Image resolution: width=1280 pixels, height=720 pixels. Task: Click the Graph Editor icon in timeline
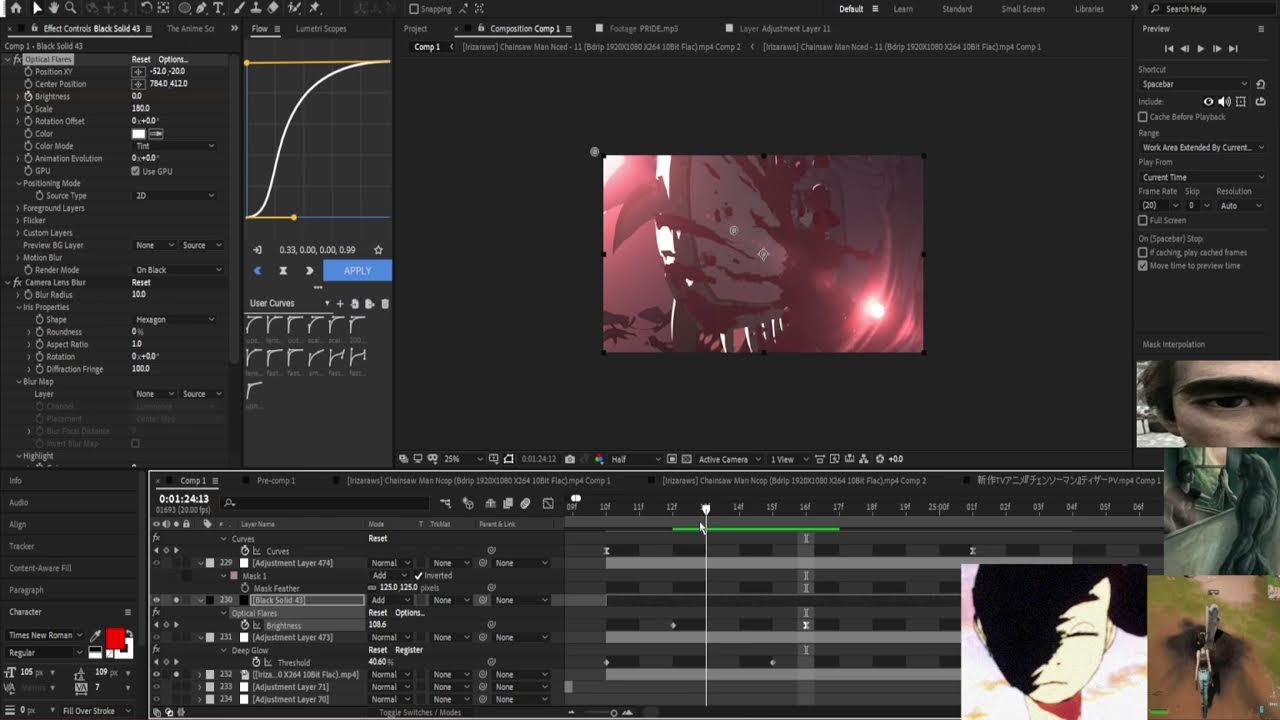[548, 504]
